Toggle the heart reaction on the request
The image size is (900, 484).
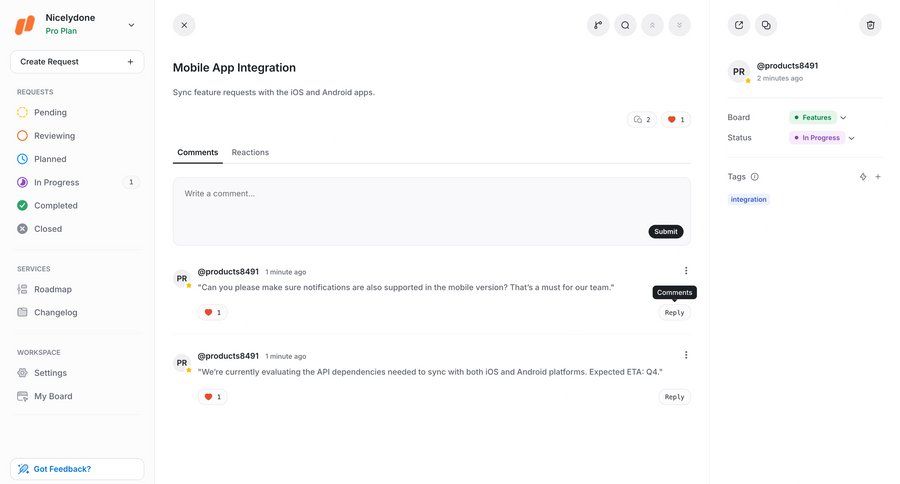676,120
